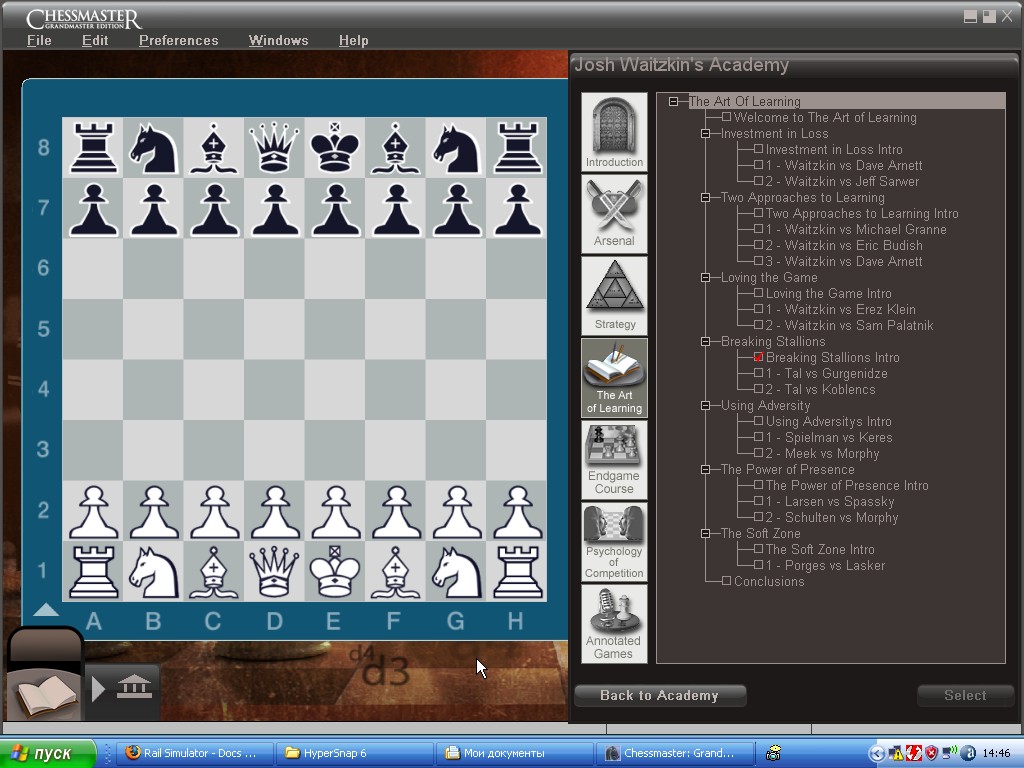Switch to HyperSnap 6 taskbar window
Screen dimensions: 1024x768
(x=353, y=753)
